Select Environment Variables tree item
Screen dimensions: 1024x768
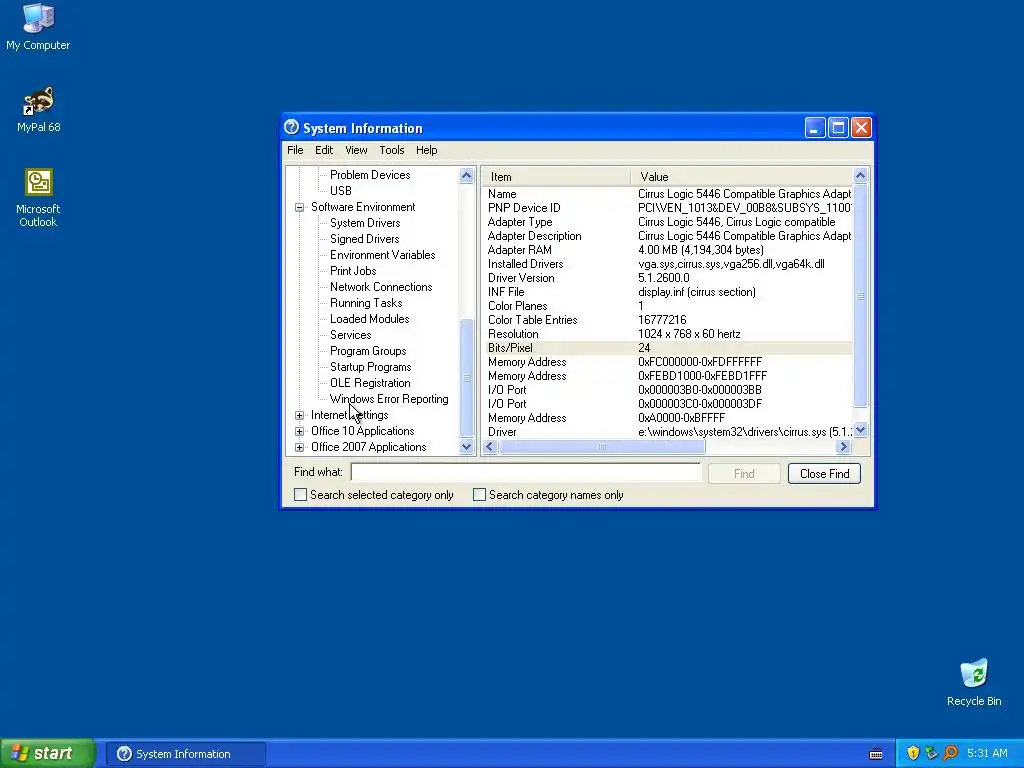click(382, 255)
